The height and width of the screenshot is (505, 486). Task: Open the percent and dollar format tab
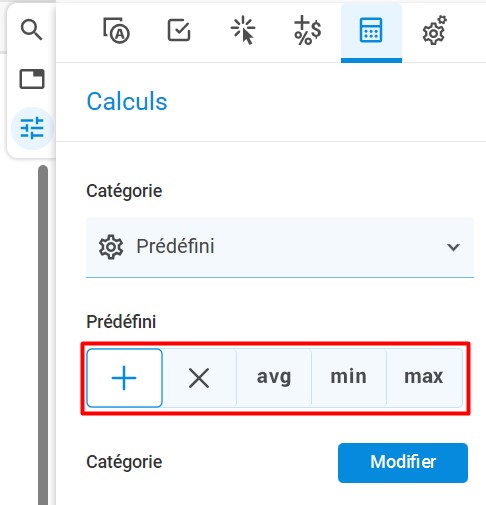307,30
